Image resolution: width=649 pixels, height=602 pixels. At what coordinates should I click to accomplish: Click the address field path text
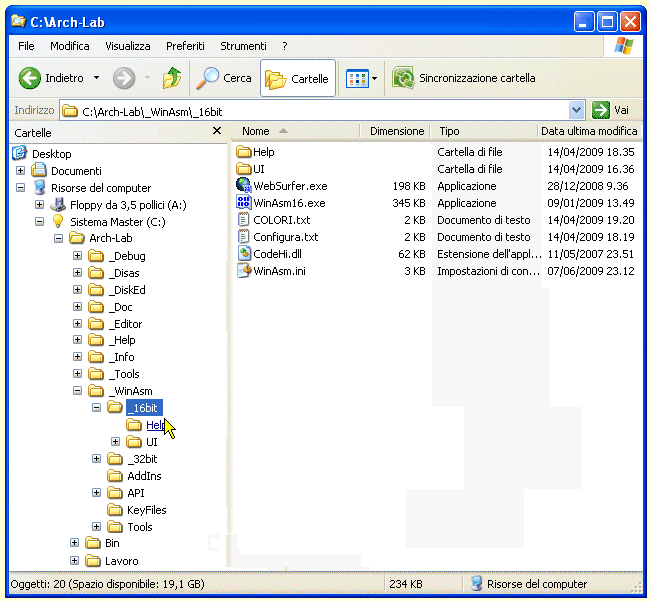tap(152, 112)
